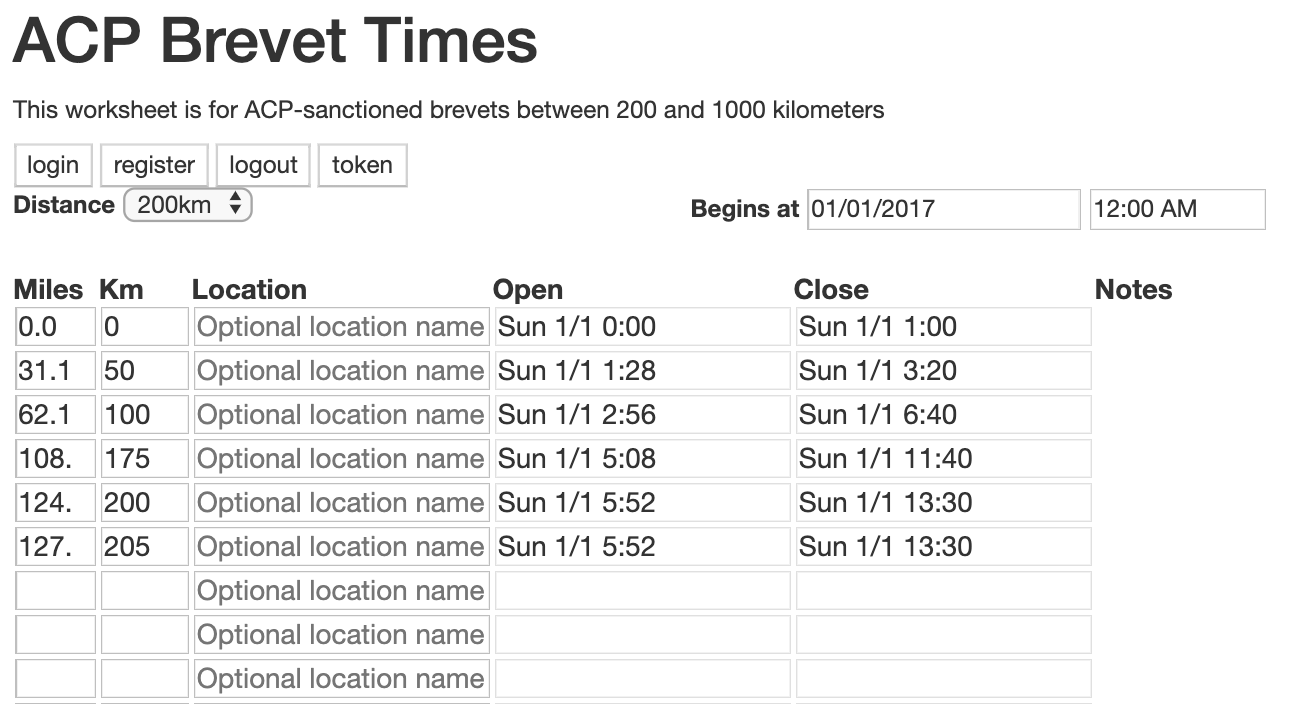The width and height of the screenshot is (1314, 704).
Task: Click the begin date field 01/01/2017
Action: [x=944, y=209]
